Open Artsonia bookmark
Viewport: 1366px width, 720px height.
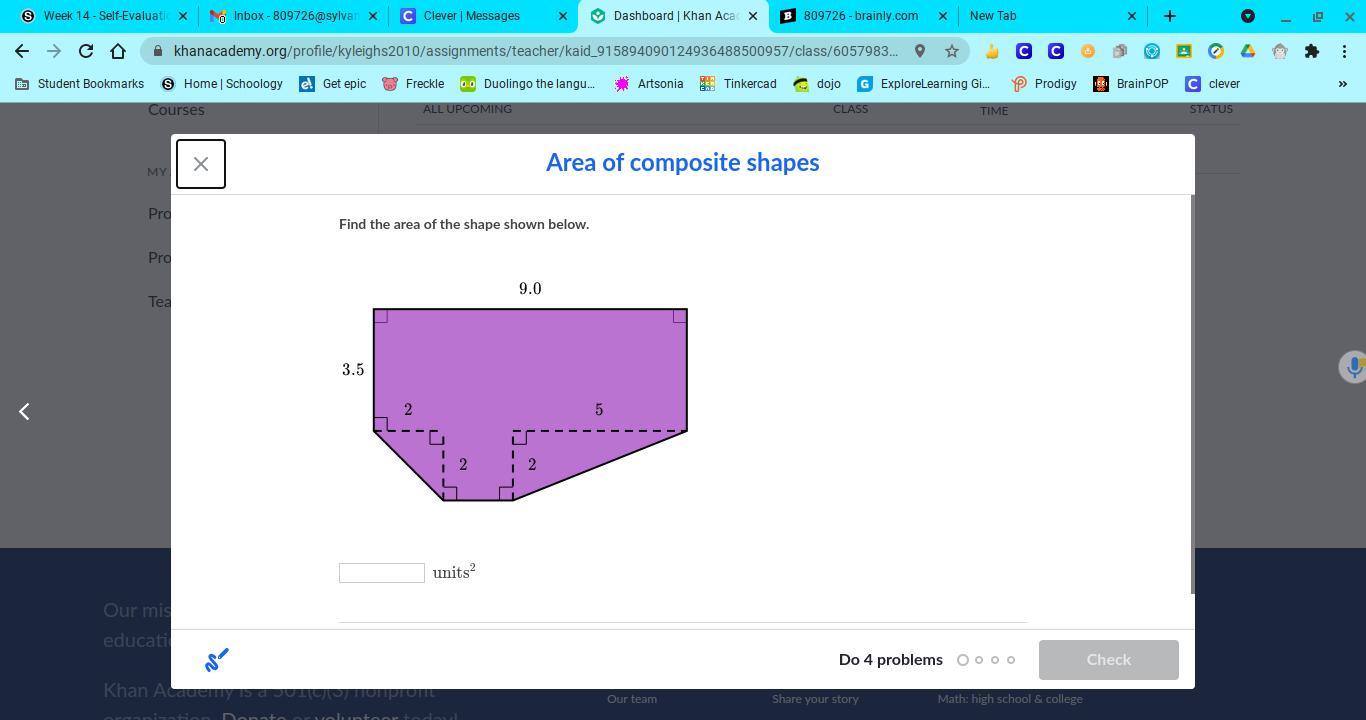(649, 84)
